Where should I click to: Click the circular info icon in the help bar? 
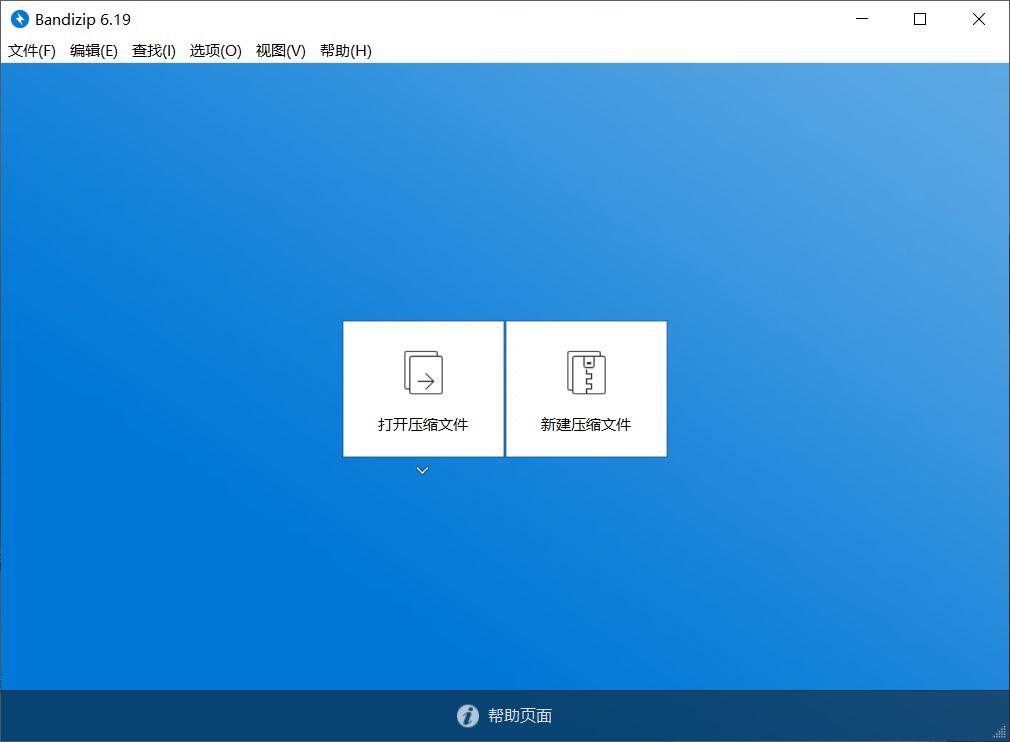click(x=467, y=715)
